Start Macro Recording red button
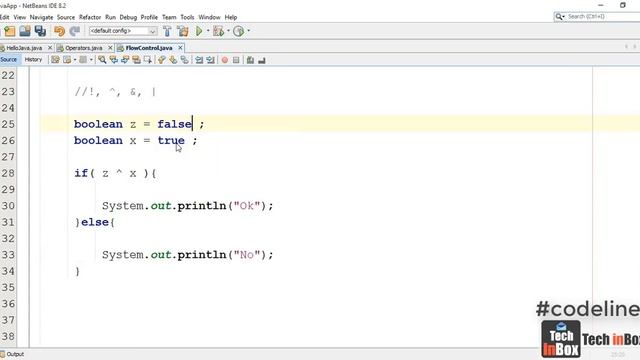Image resolution: width=640 pixels, height=360 pixels. point(224,60)
